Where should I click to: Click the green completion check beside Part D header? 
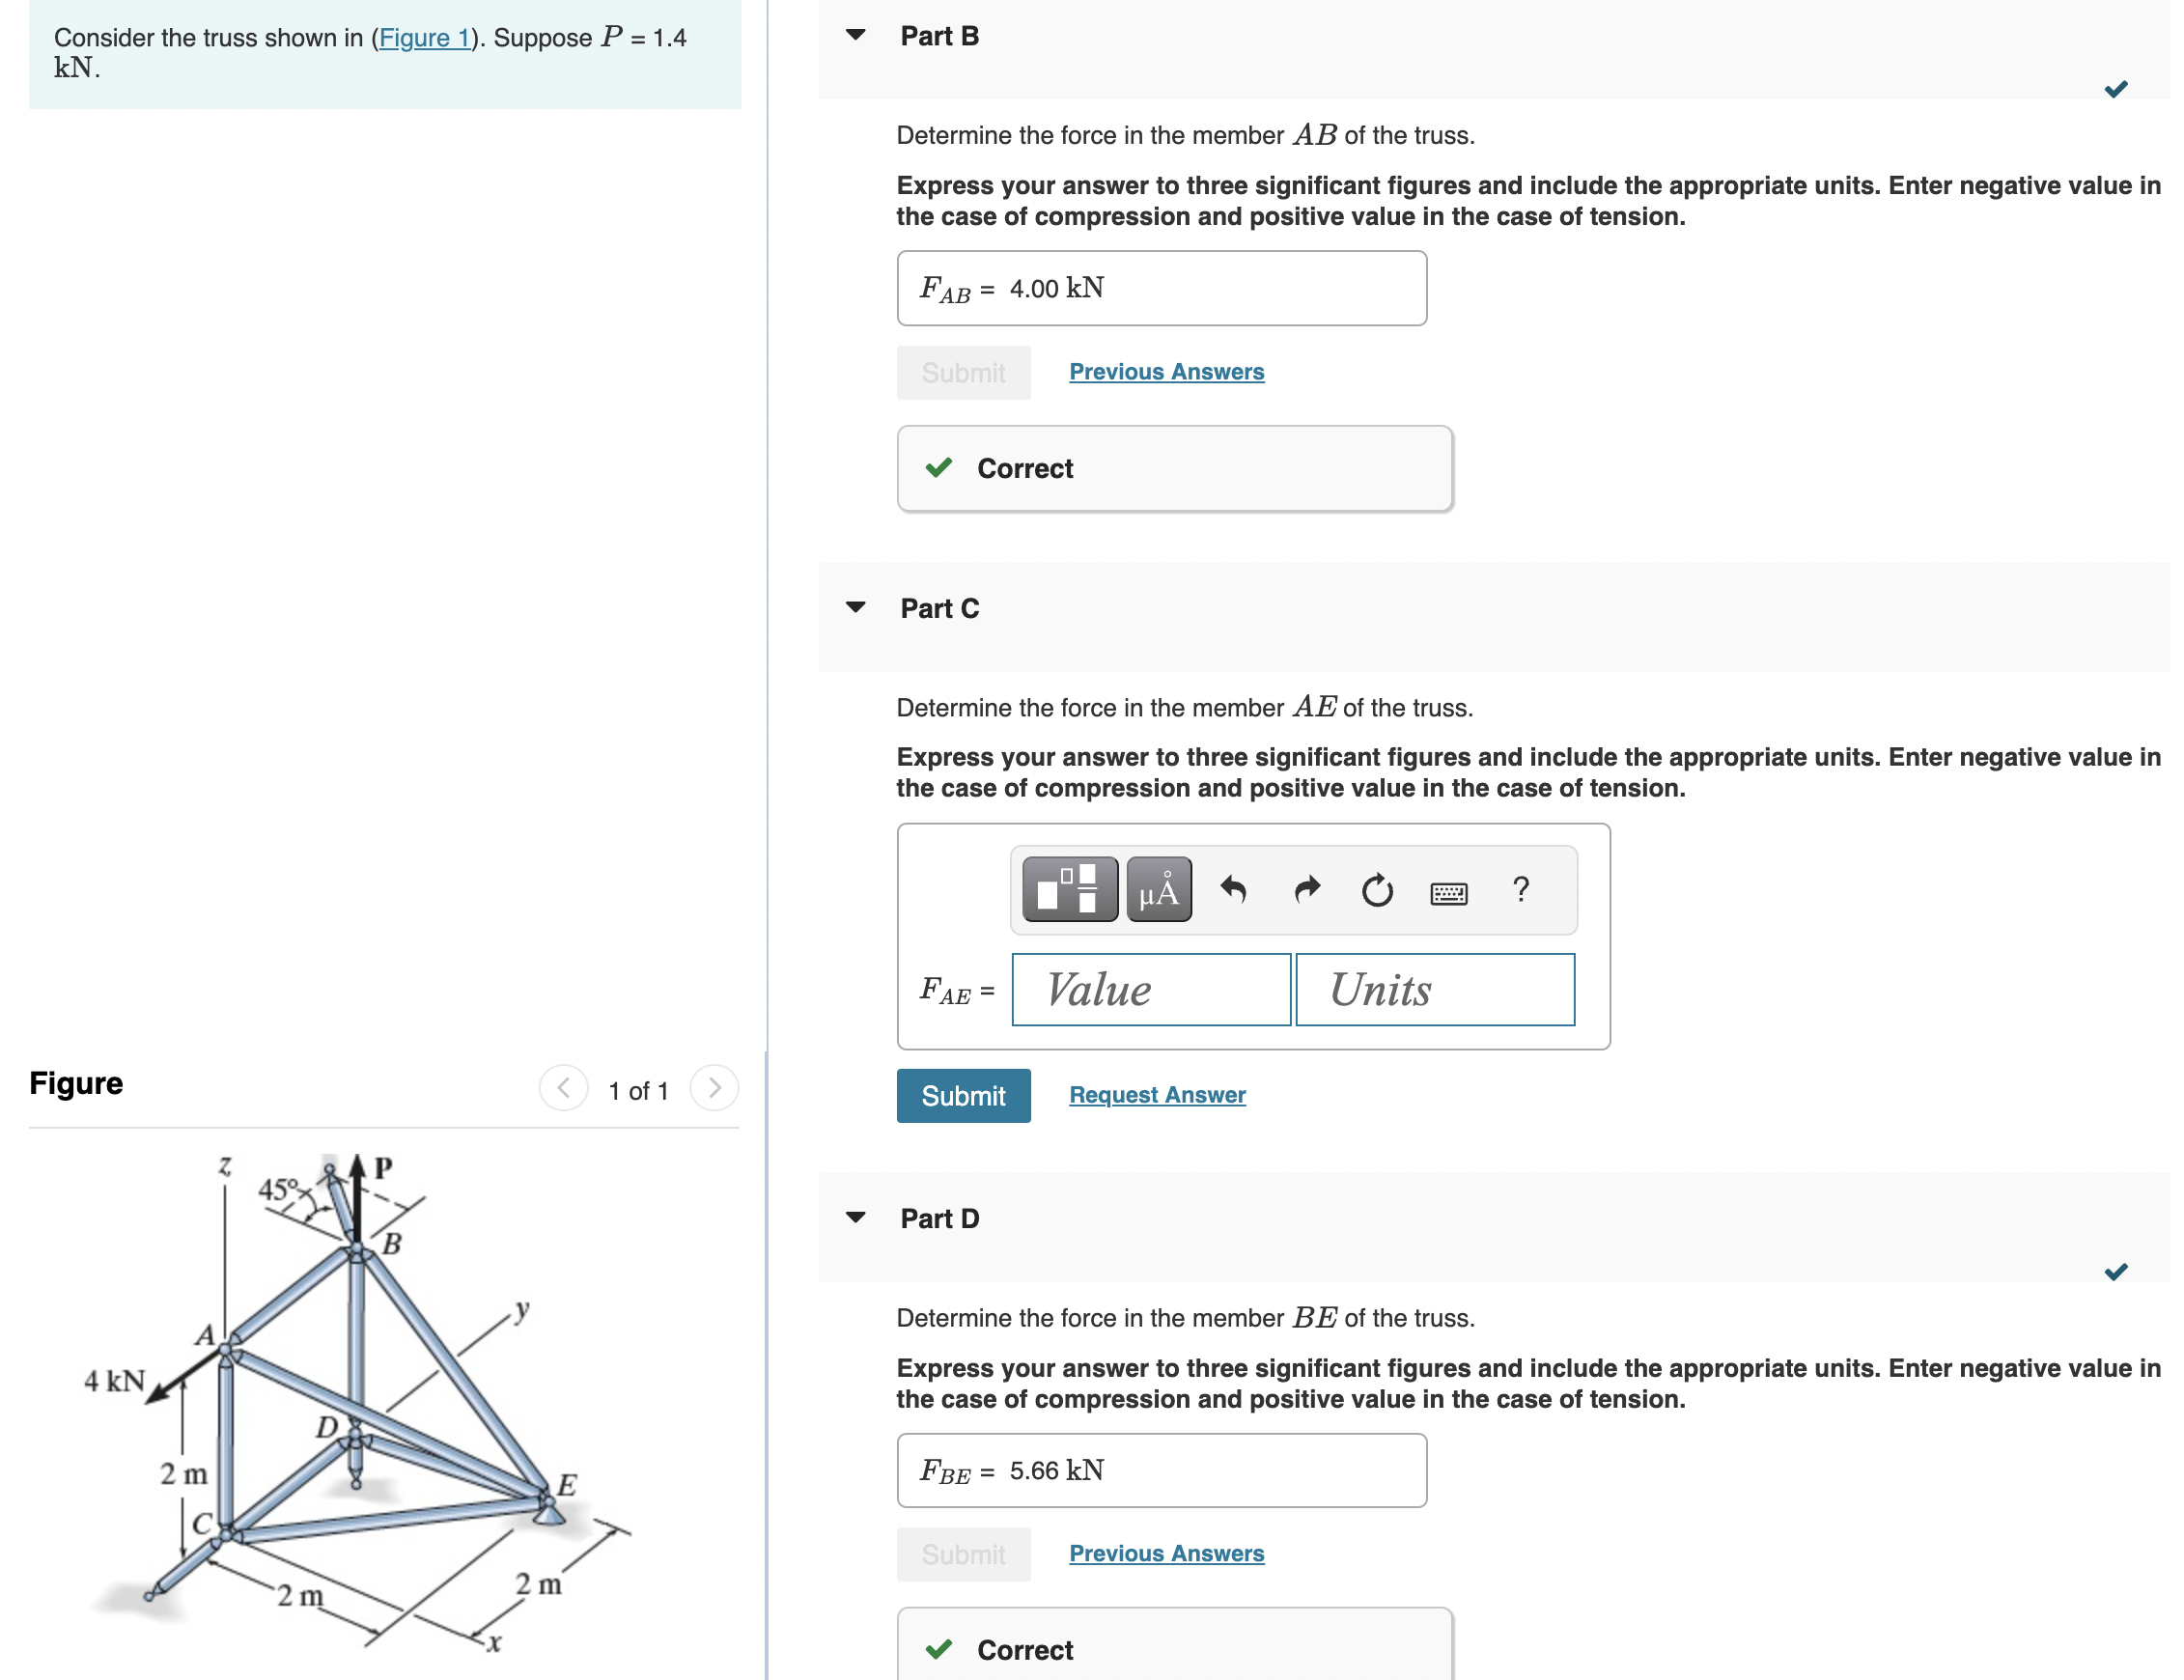[x=2117, y=1272]
